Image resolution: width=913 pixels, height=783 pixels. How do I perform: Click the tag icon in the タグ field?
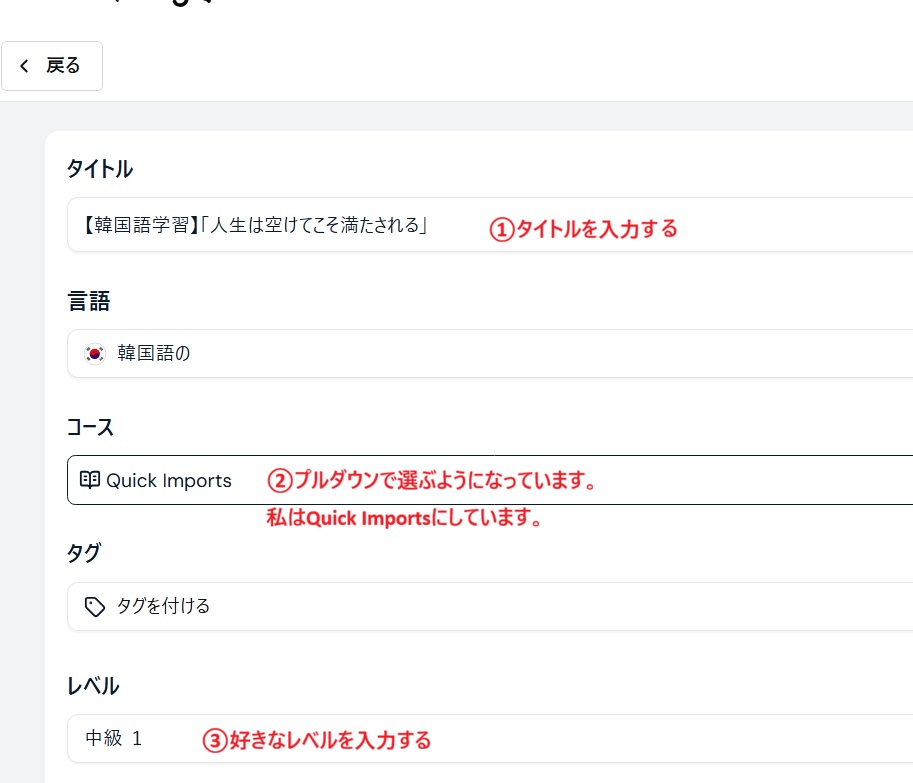[95, 607]
